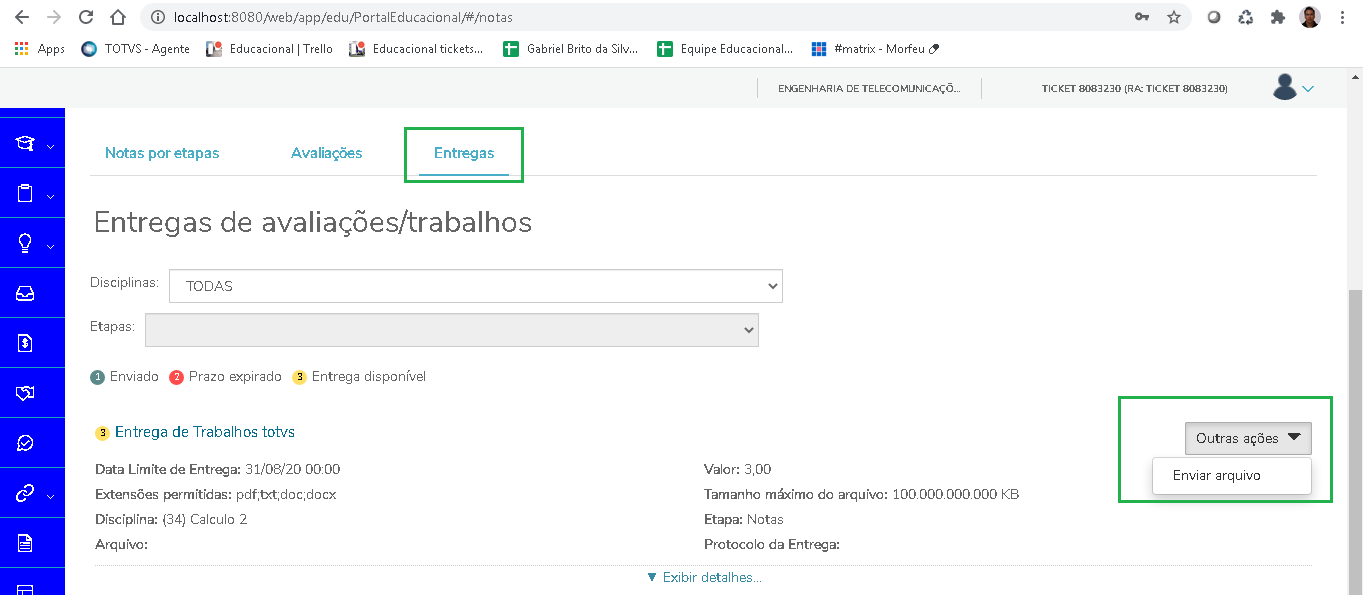The image size is (1363, 595).
Task: Expand chevron beside lightbulb icon
Action: pyautogui.click(x=50, y=246)
